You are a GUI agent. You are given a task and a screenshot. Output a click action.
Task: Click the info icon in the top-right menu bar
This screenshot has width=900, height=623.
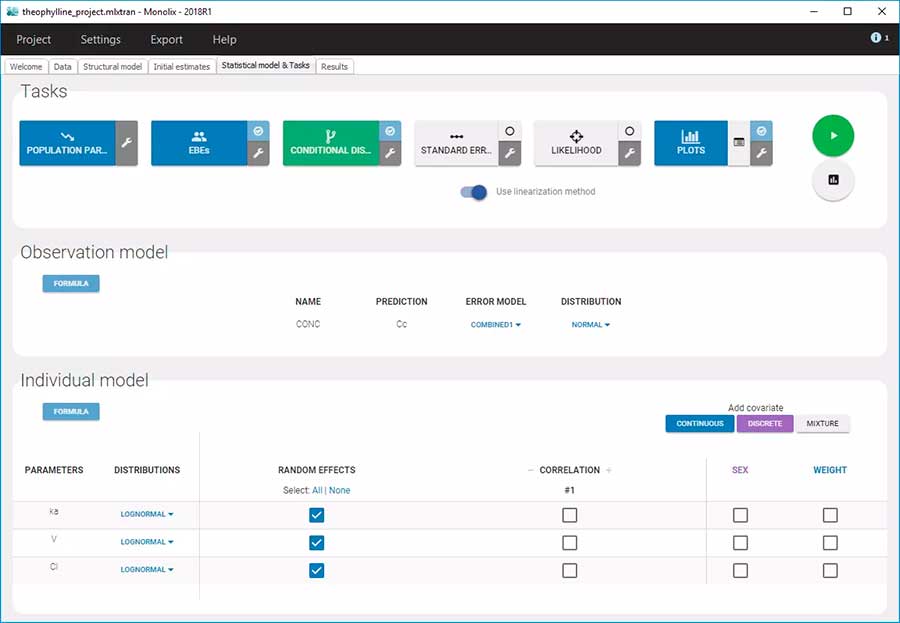(877, 38)
